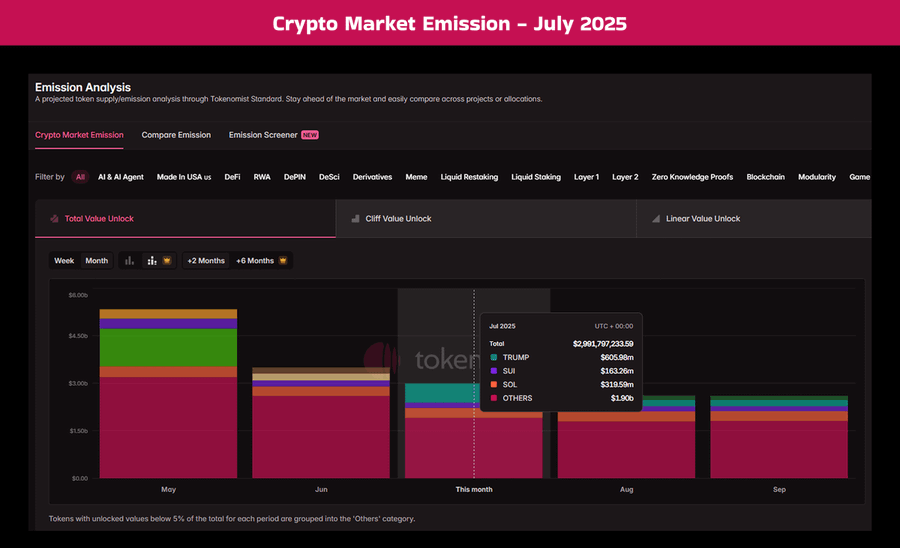Filter by DeSci category
This screenshot has height=548, width=900.
click(x=329, y=177)
